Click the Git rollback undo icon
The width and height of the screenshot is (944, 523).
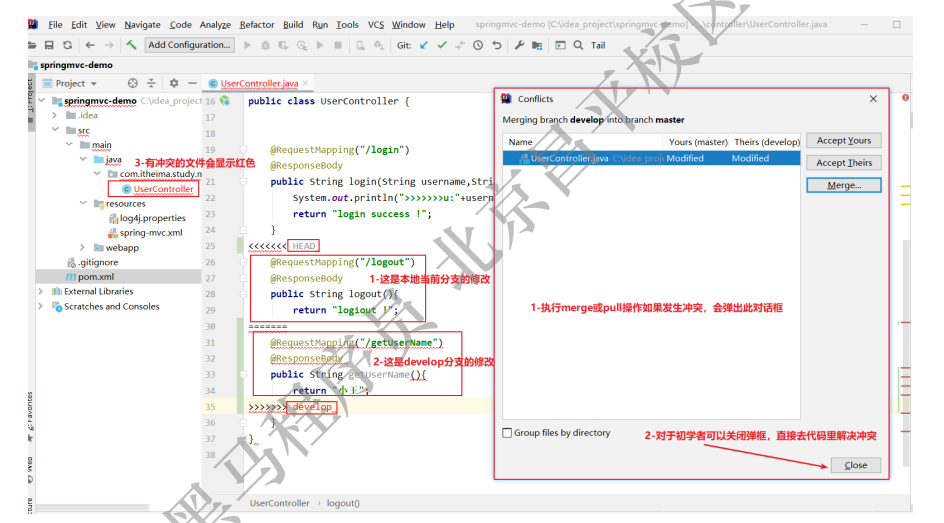497,45
